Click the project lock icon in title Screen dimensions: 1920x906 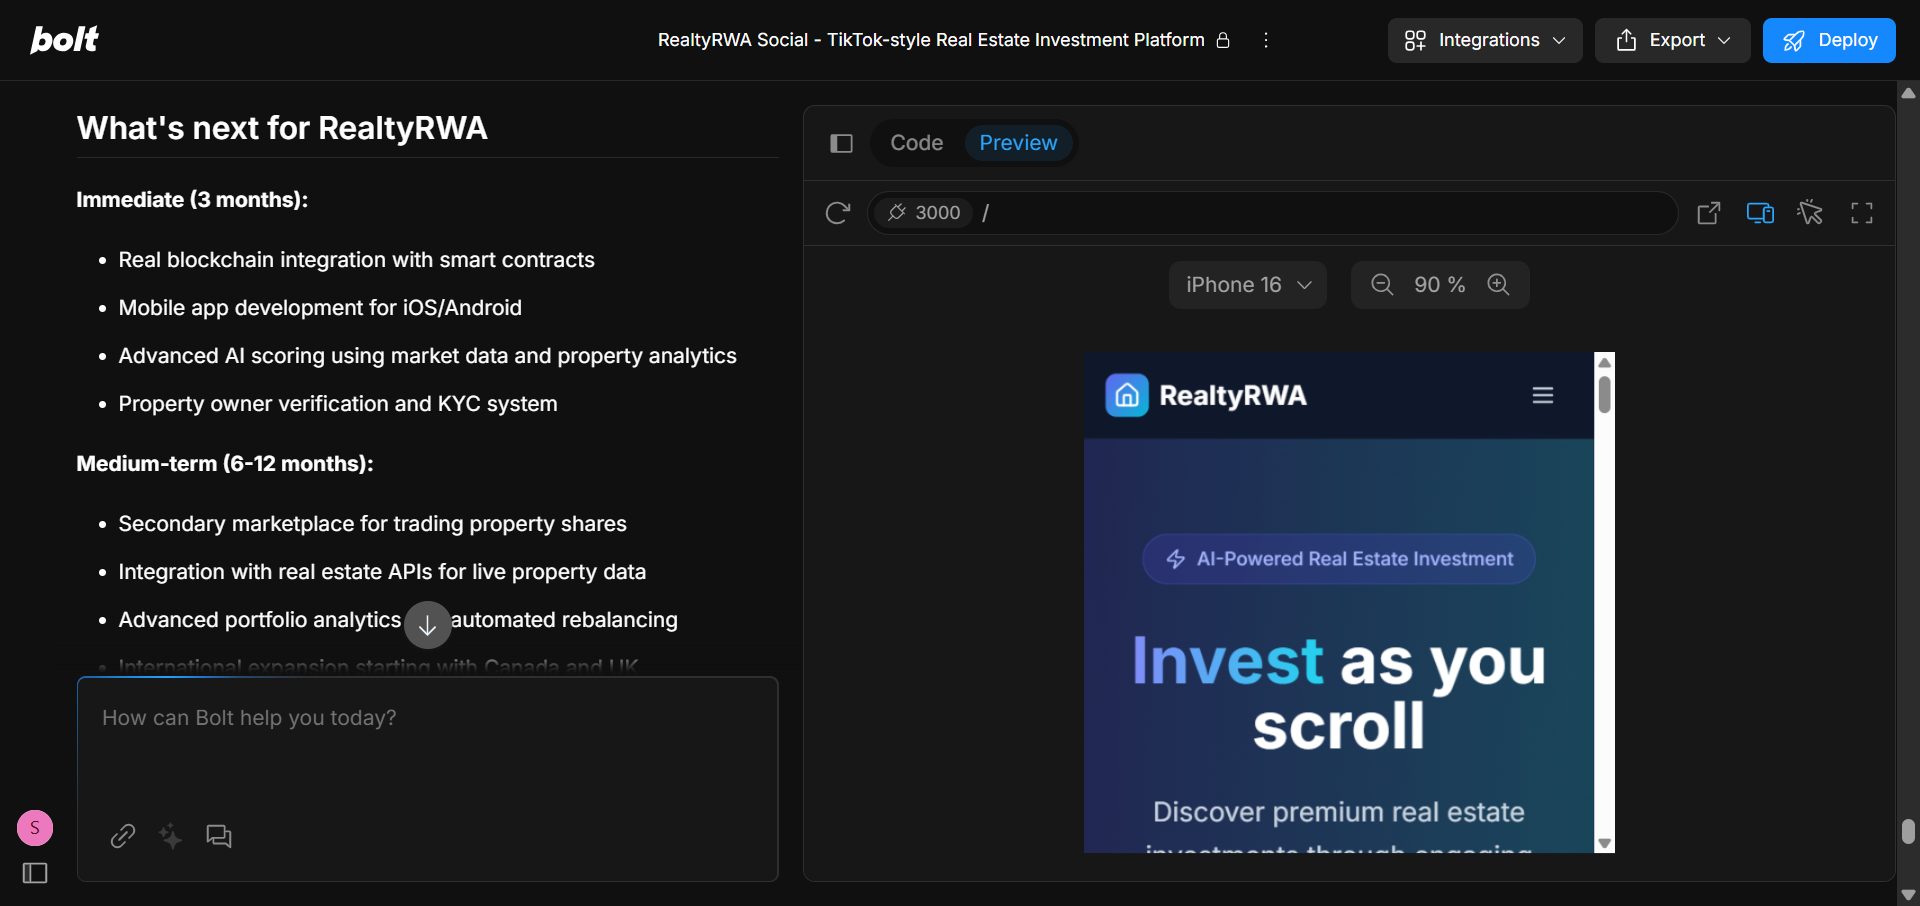pyautogui.click(x=1223, y=40)
